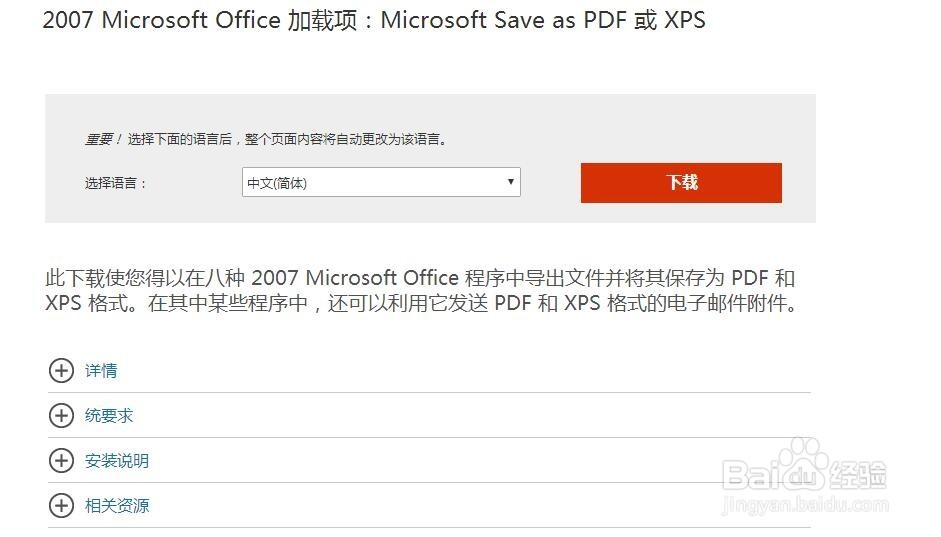Open the 中文(简体) language combo box

pyautogui.click(x=381, y=182)
